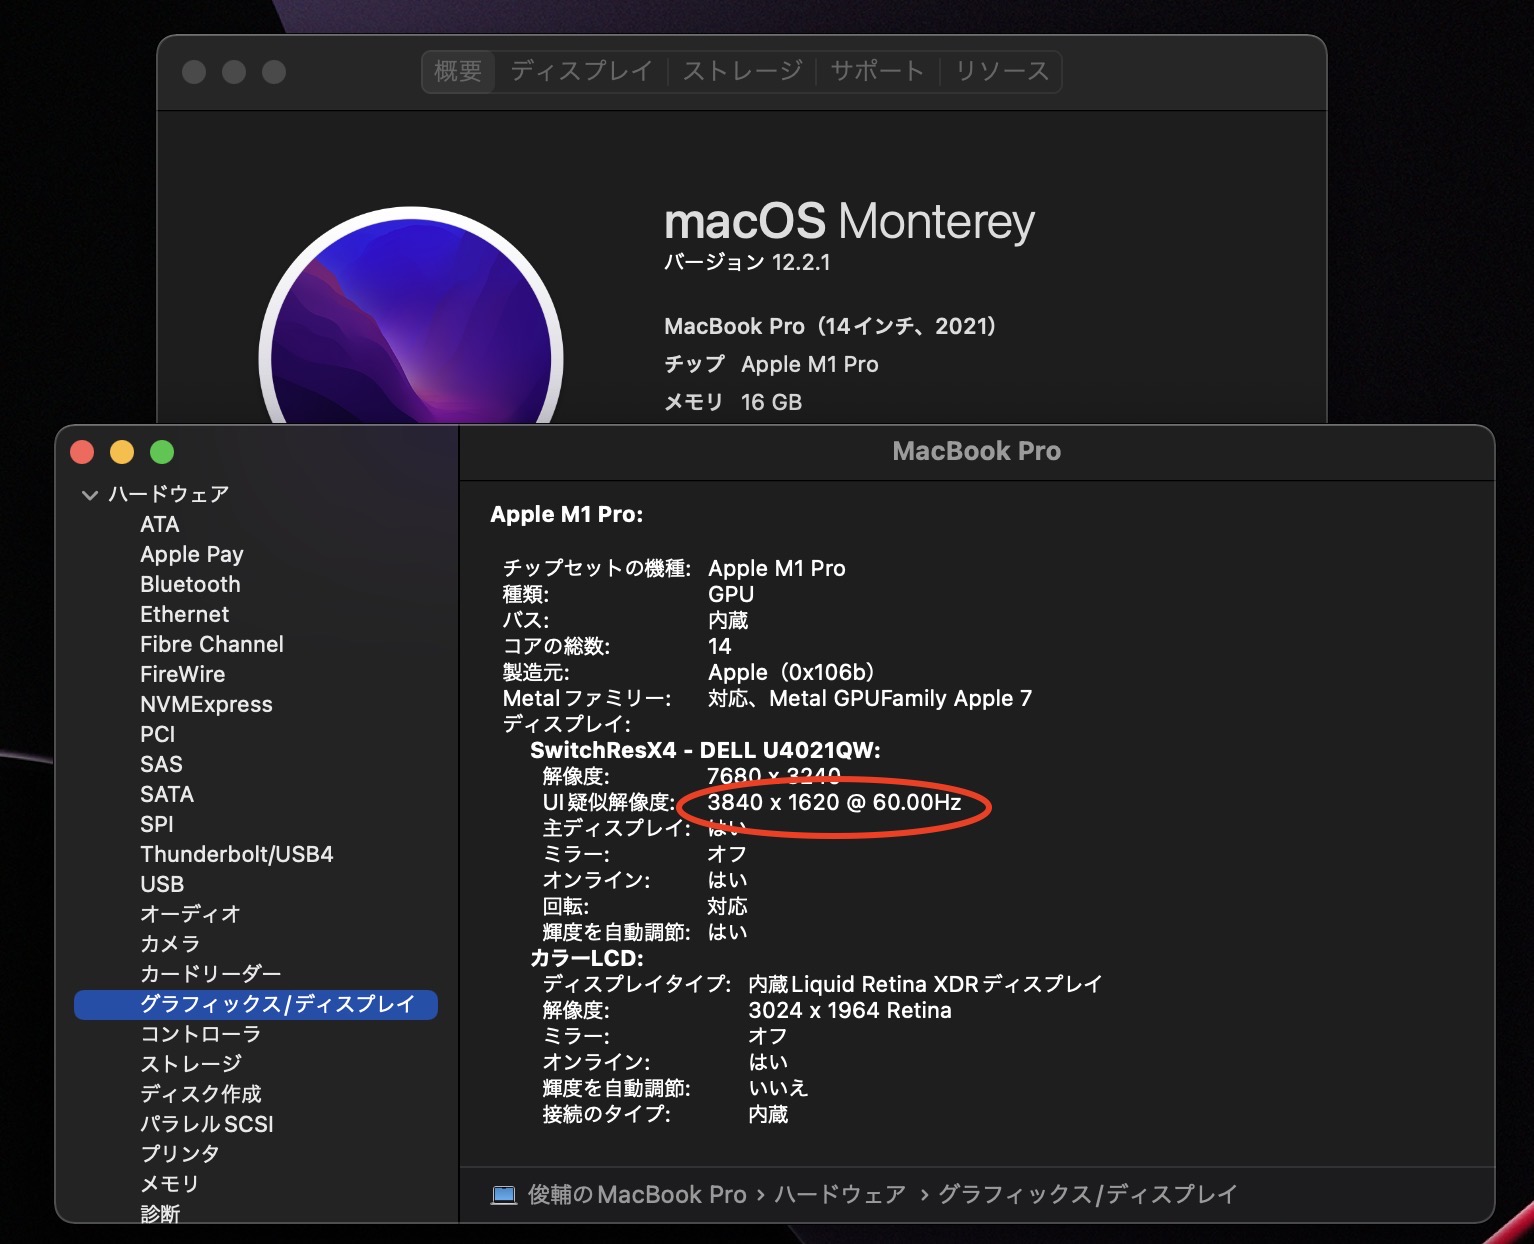Open the プリンタ entry
The width and height of the screenshot is (1534, 1244).
(180, 1154)
